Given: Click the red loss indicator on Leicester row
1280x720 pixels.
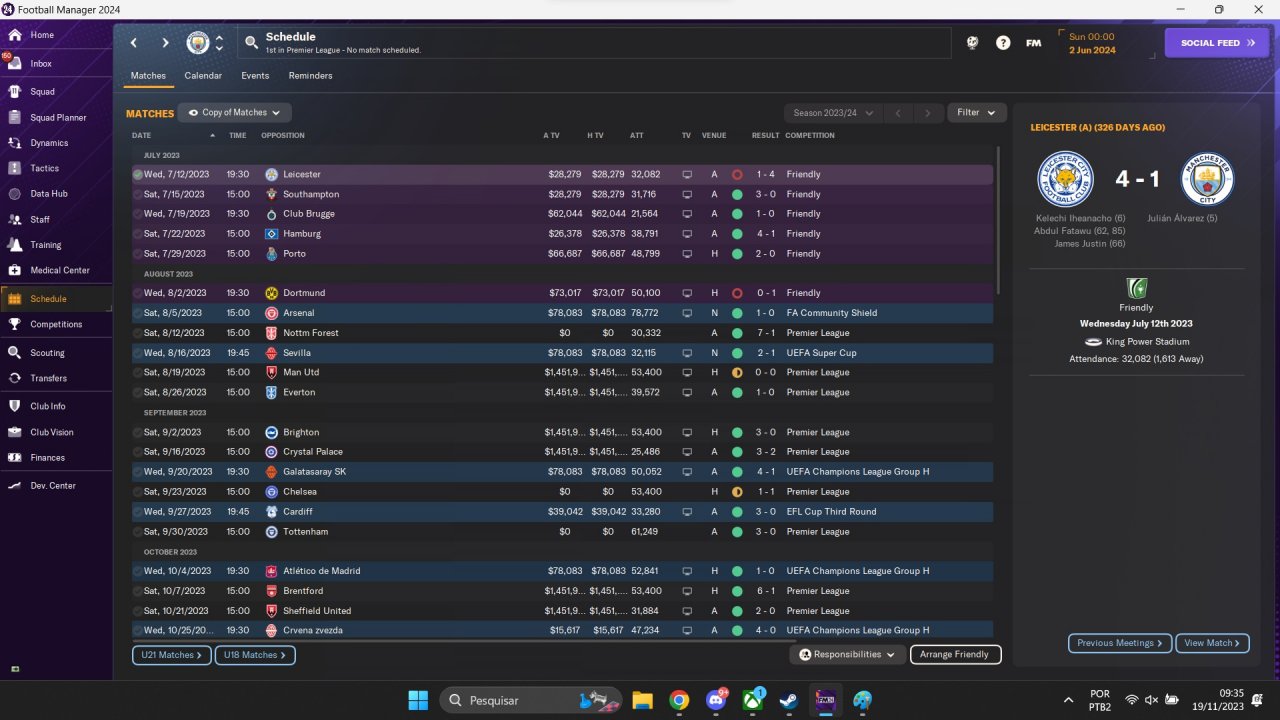Looking at the screenshot, I should [x=737, y=174].
